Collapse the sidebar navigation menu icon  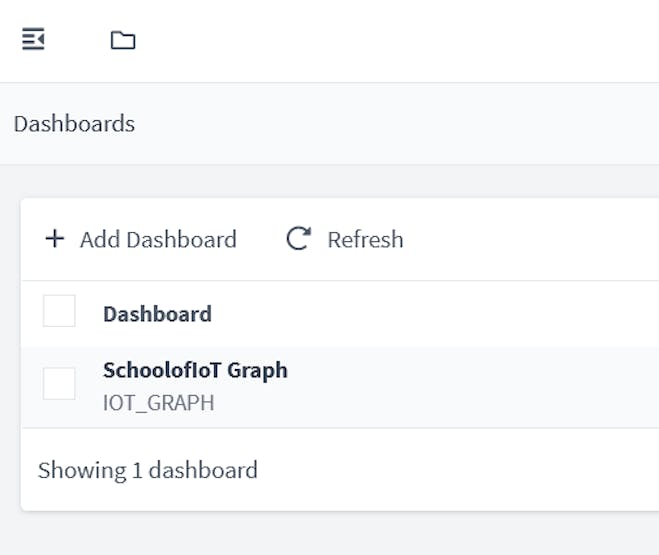coord(33,39)
